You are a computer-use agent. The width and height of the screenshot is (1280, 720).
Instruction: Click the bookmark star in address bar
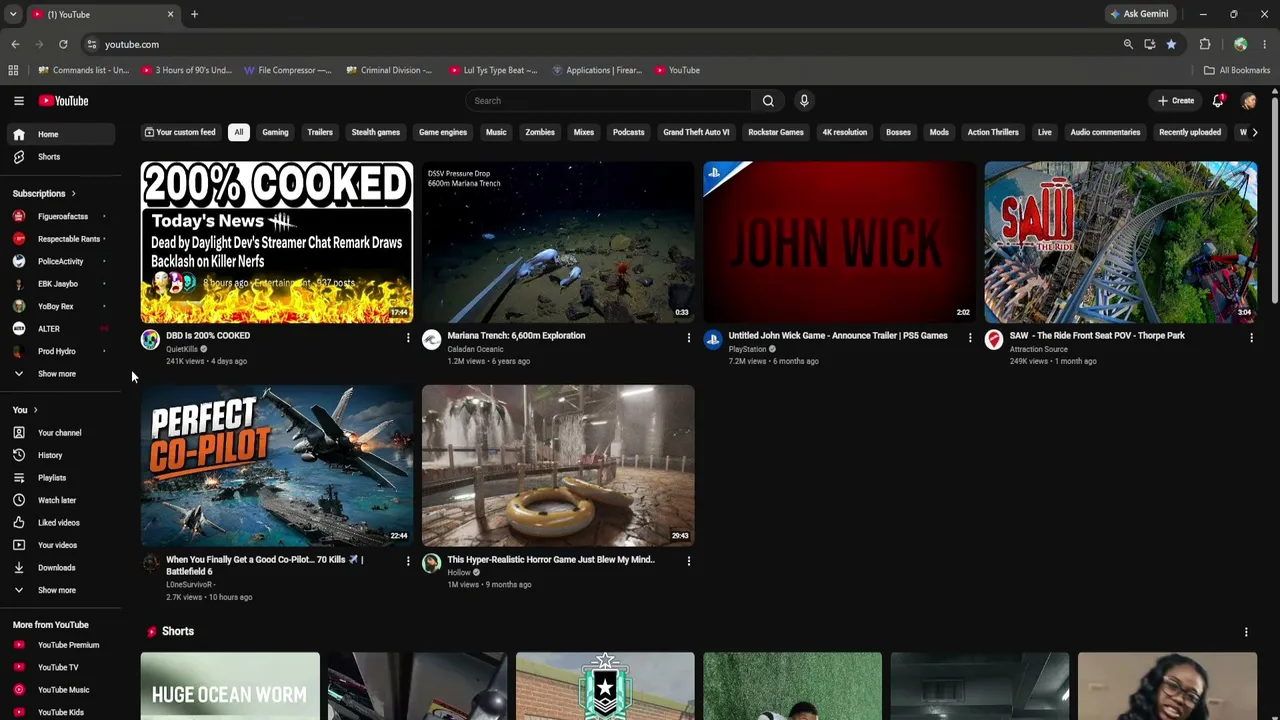(x=1171, y=44)
